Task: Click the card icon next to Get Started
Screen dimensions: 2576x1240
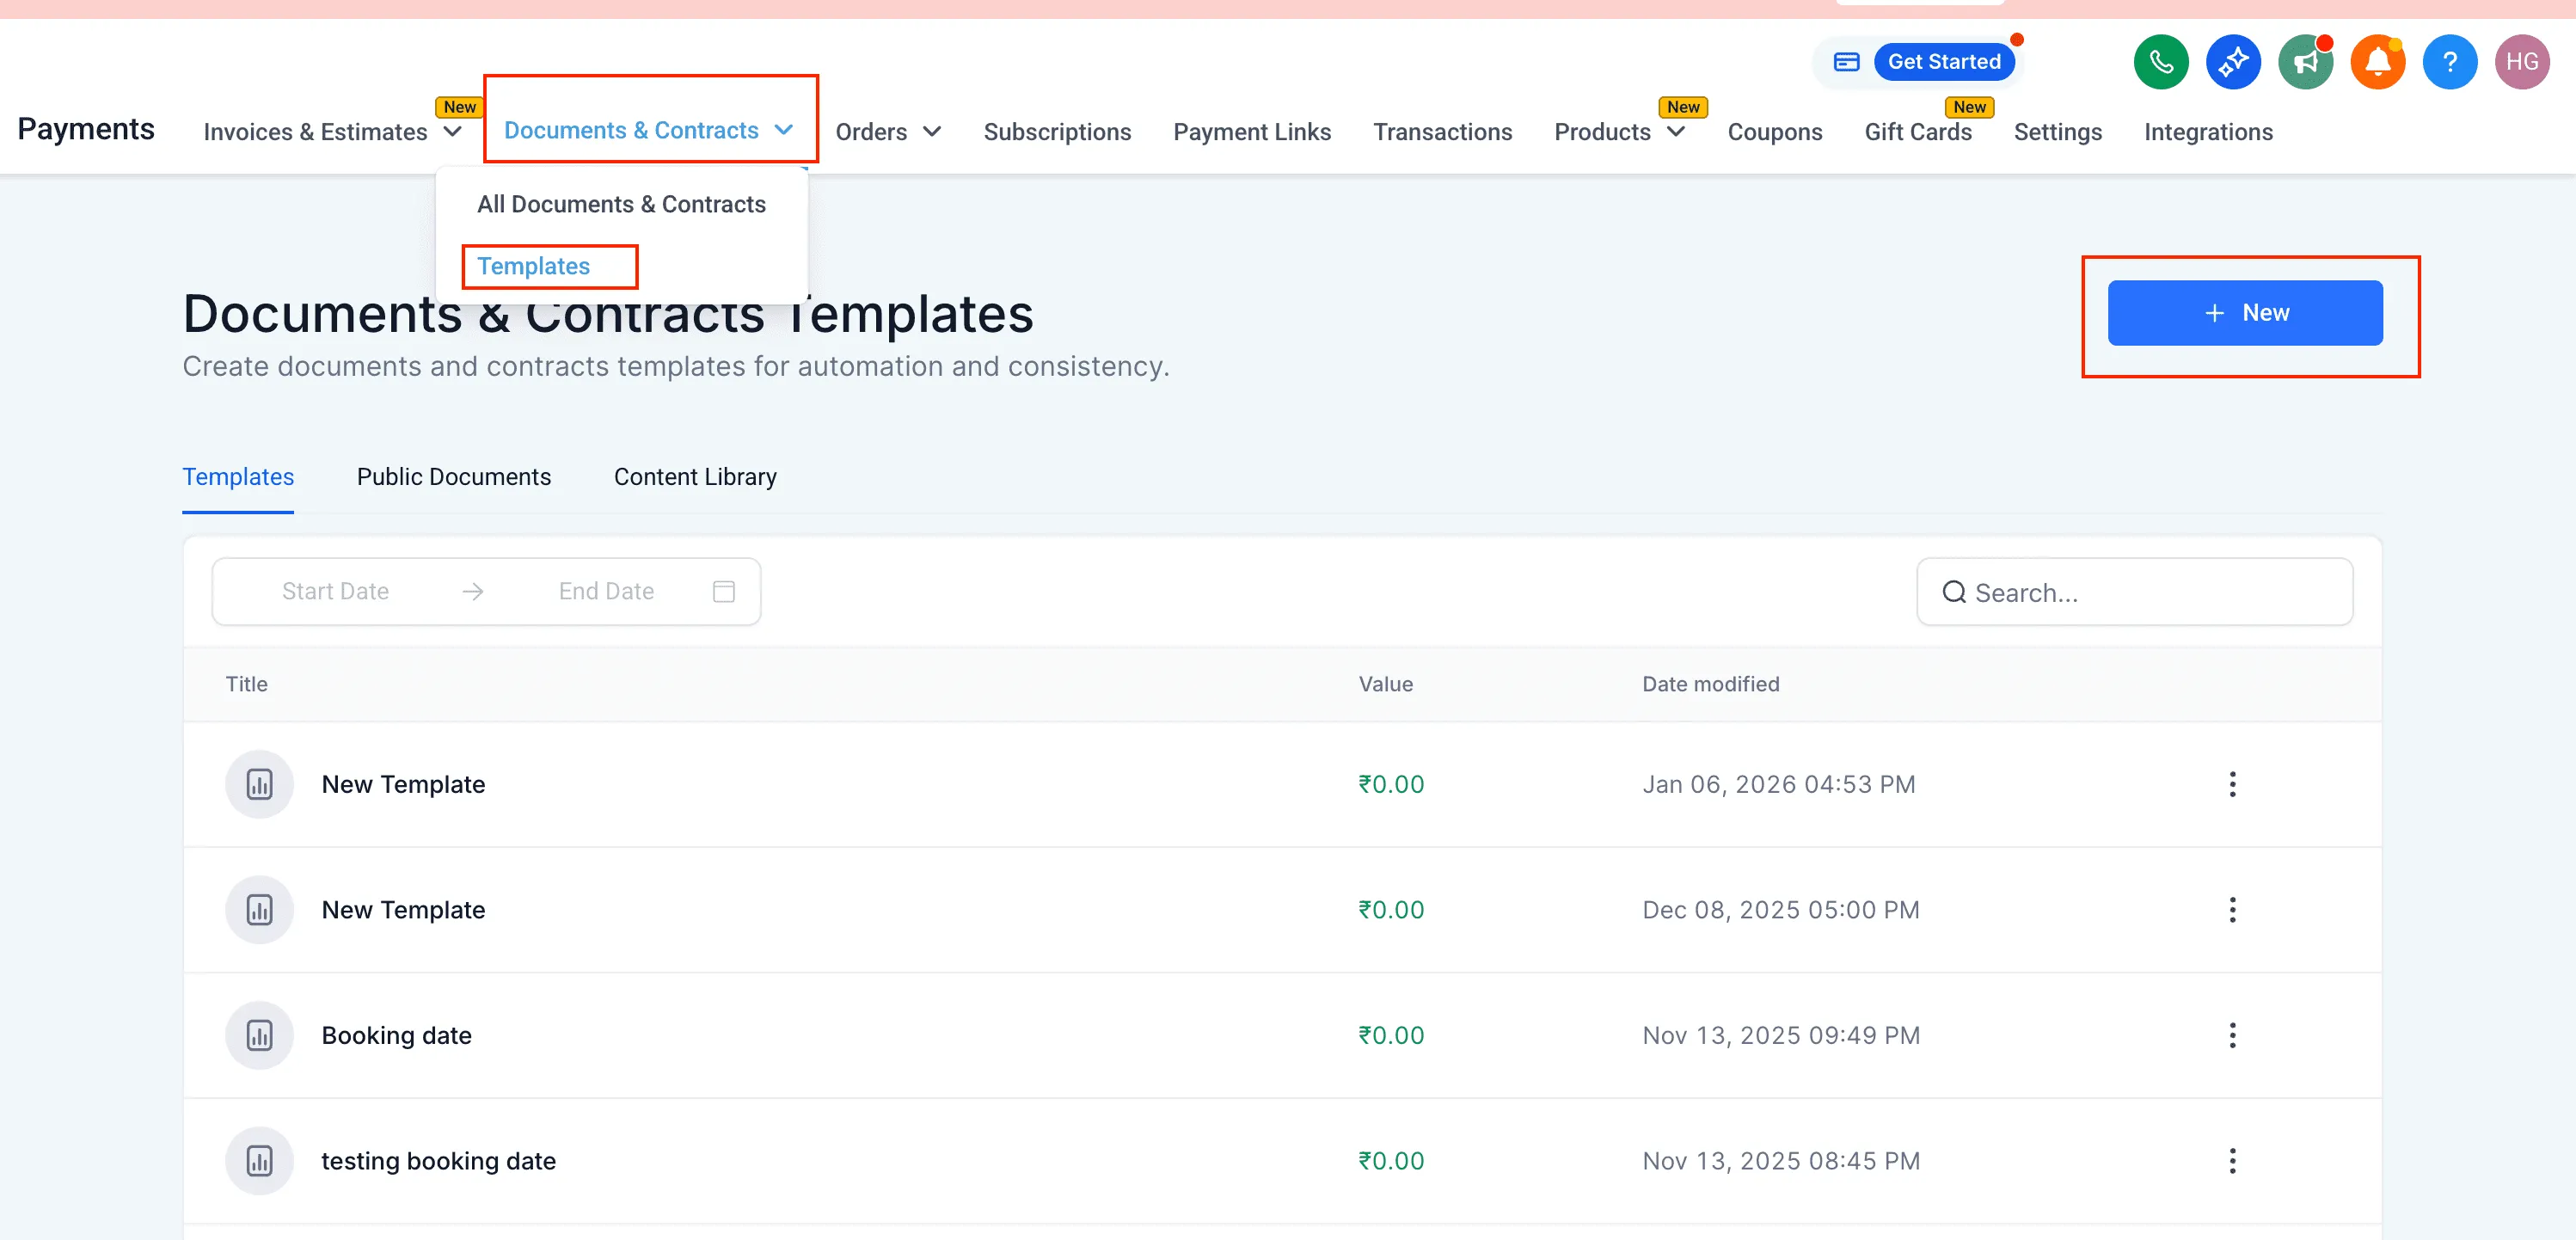Action: pyautogui.click(x=1845, y=61)
